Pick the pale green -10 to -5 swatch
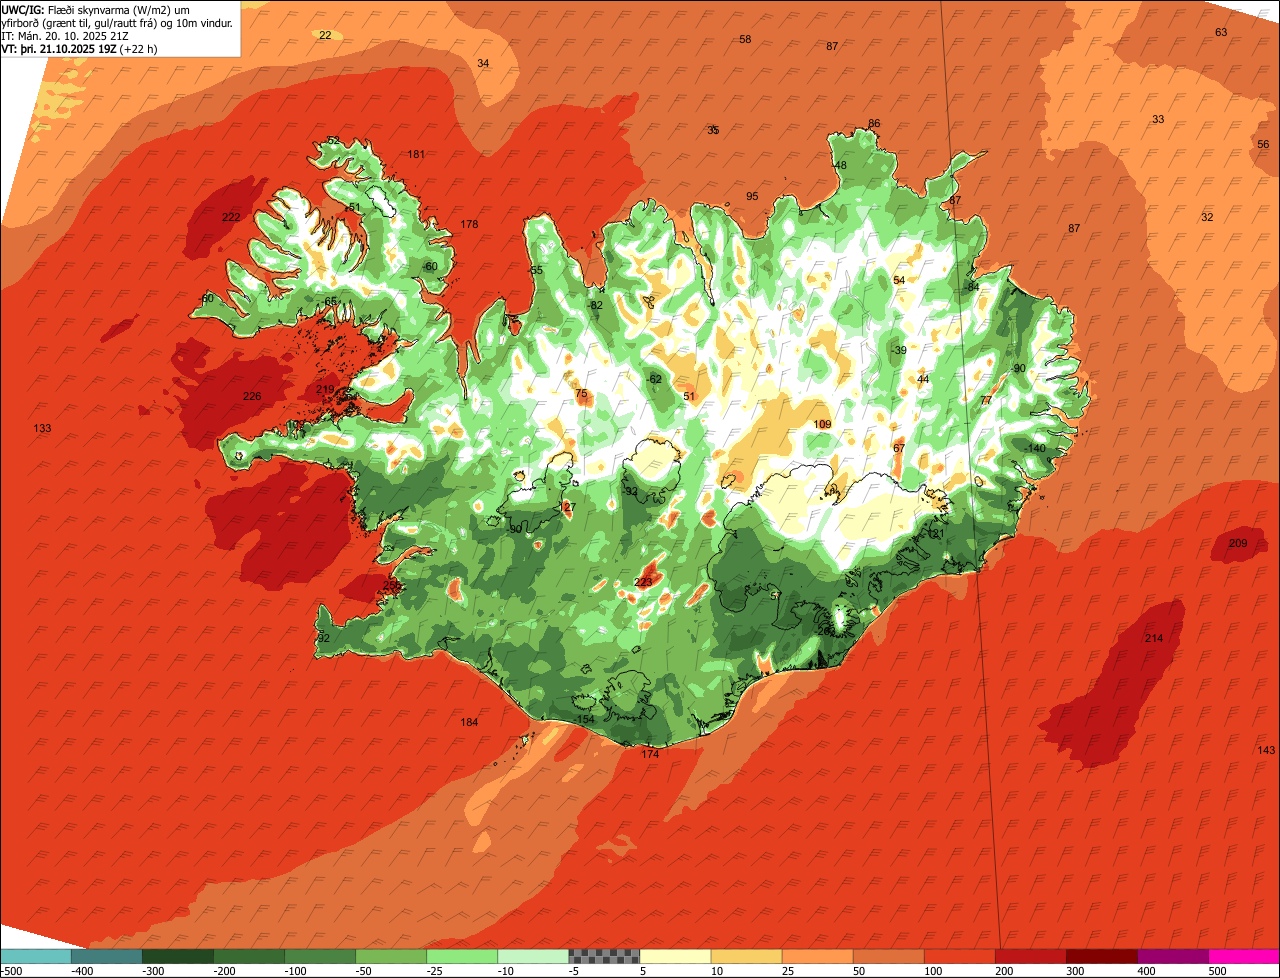1280x978 pixels. tap(532, 955)
